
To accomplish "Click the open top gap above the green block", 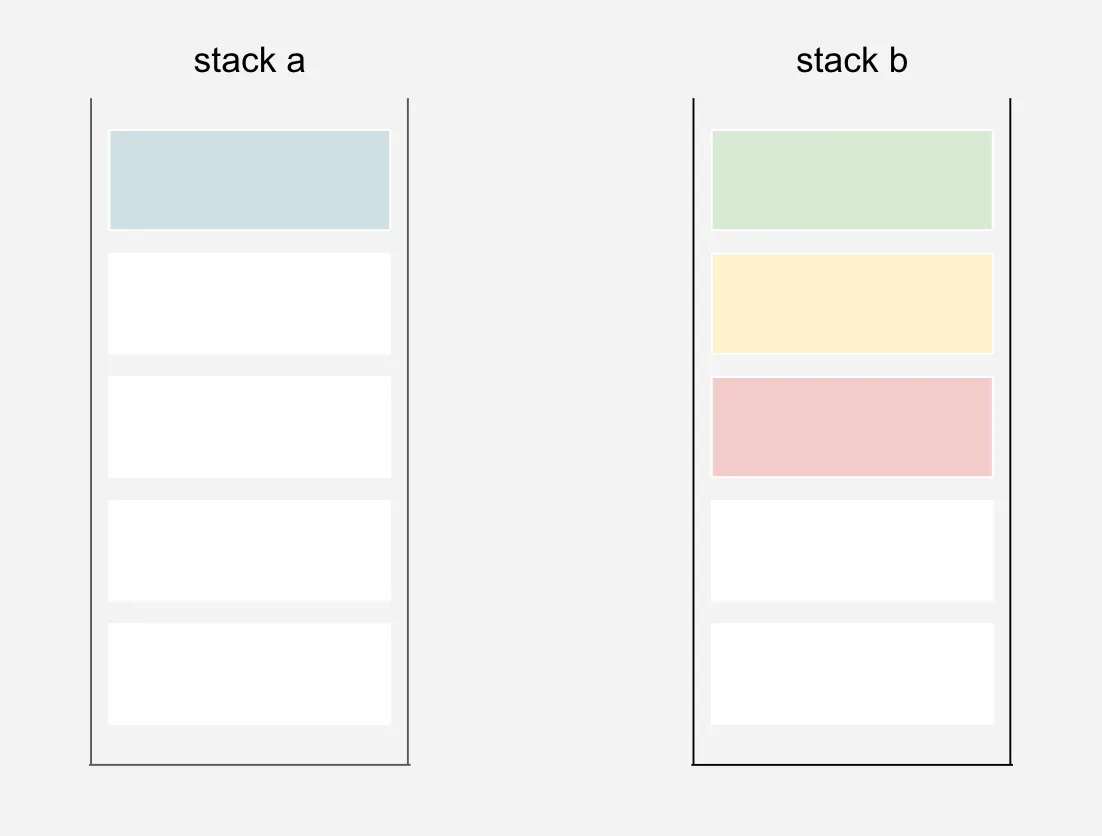I will pos(852,113).
